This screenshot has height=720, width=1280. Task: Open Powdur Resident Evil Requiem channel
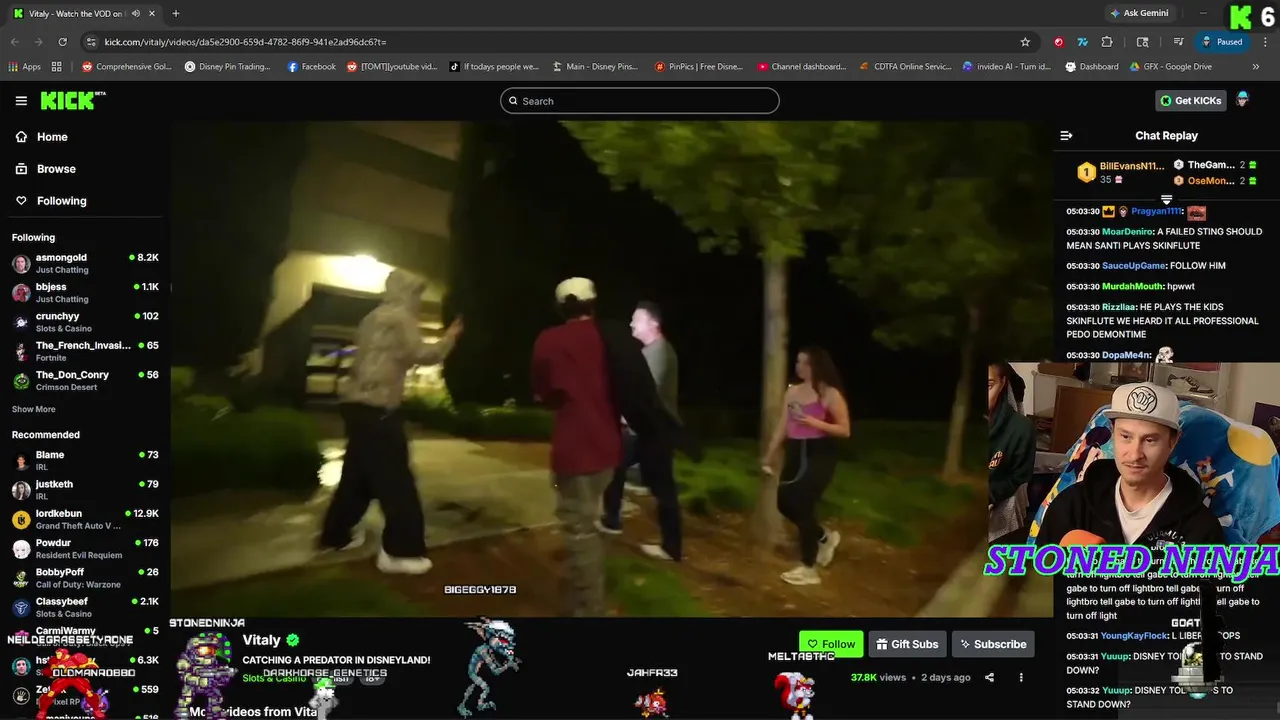point(85,548)
